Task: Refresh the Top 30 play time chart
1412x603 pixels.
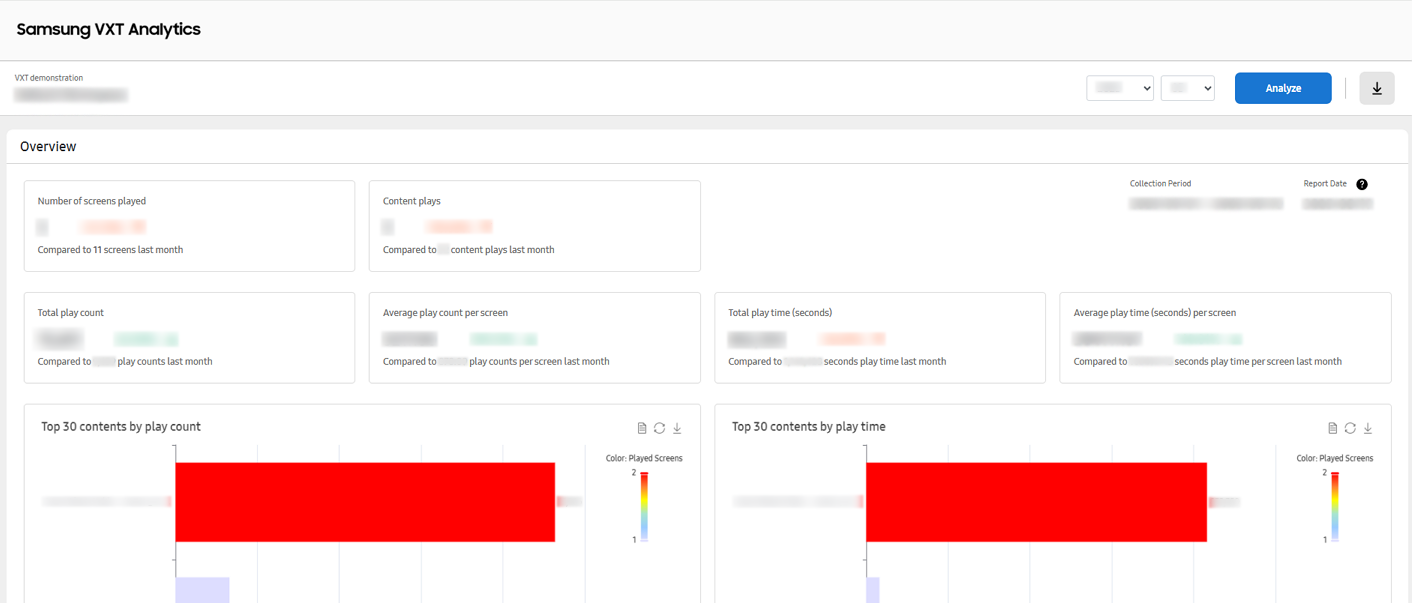Action: (1350, 428)
